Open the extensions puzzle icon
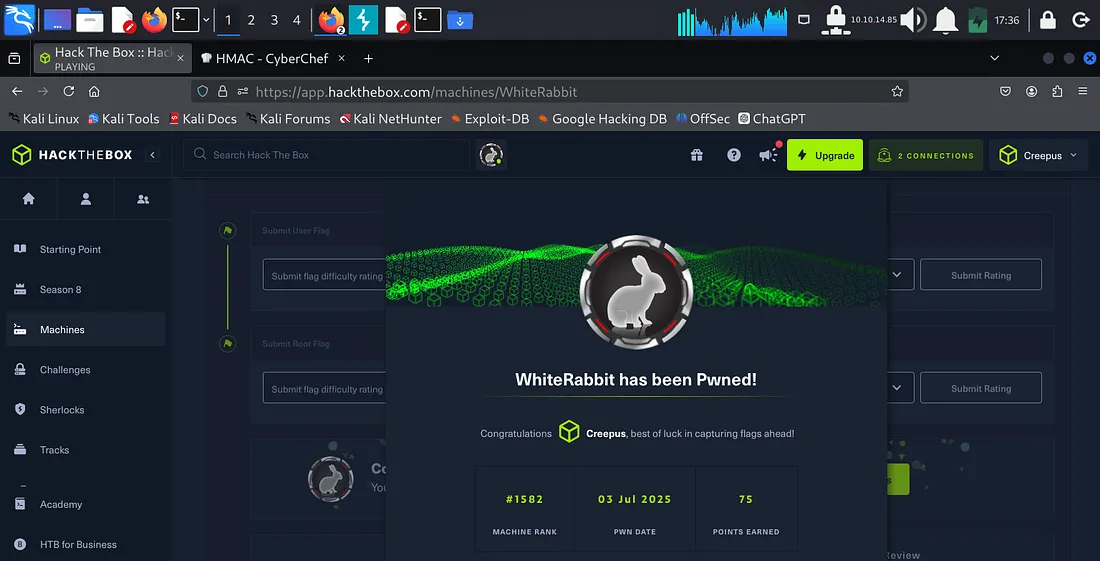Viewport: 1100px width, 561px height. coord(1057,91)
